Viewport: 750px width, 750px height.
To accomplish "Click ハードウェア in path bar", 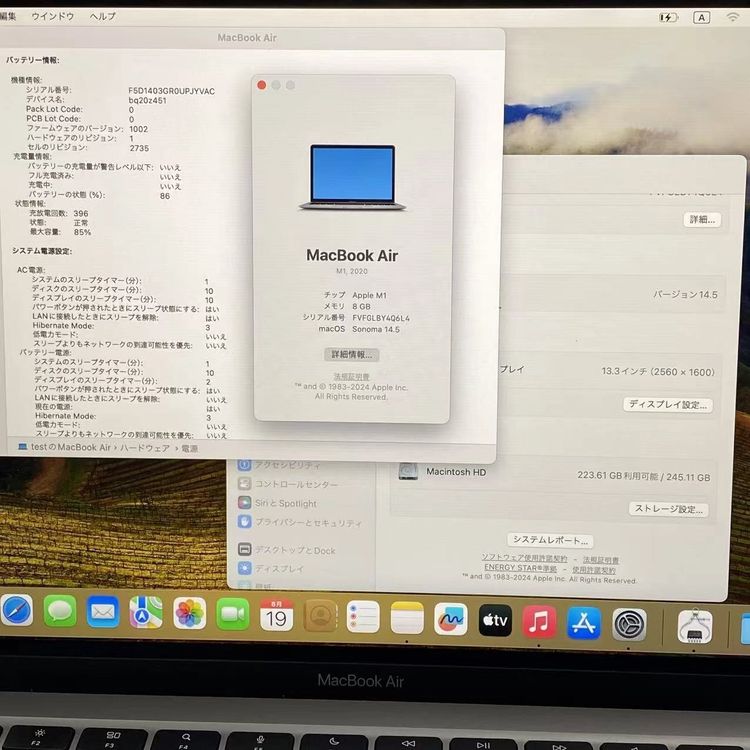I will [145, 448].
